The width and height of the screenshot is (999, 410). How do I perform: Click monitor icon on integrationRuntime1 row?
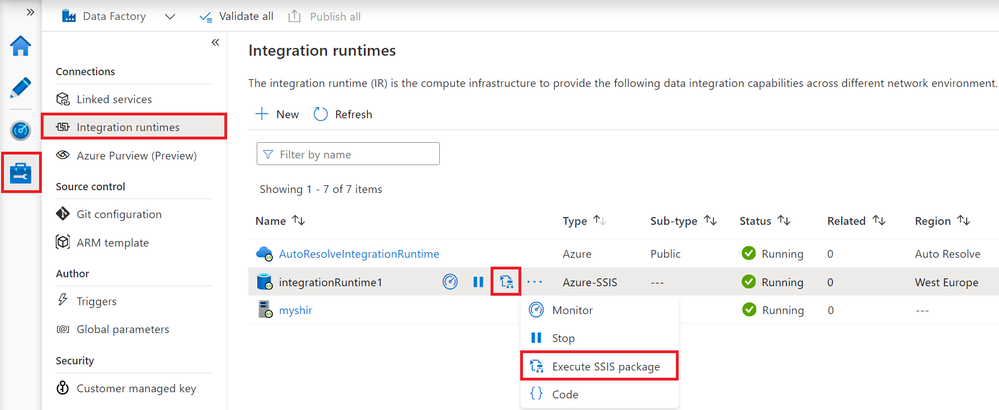(451, 283)
